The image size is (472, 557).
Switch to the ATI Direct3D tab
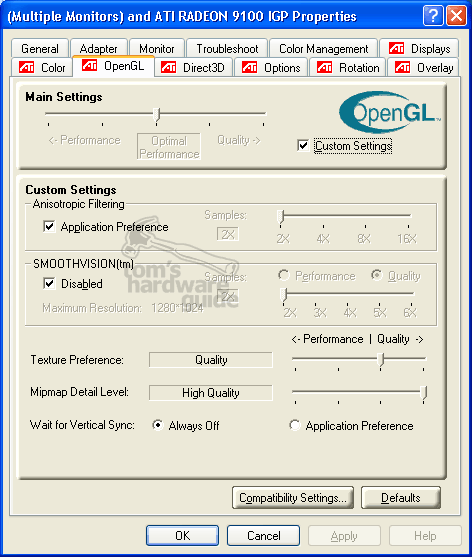pos(194,67)
